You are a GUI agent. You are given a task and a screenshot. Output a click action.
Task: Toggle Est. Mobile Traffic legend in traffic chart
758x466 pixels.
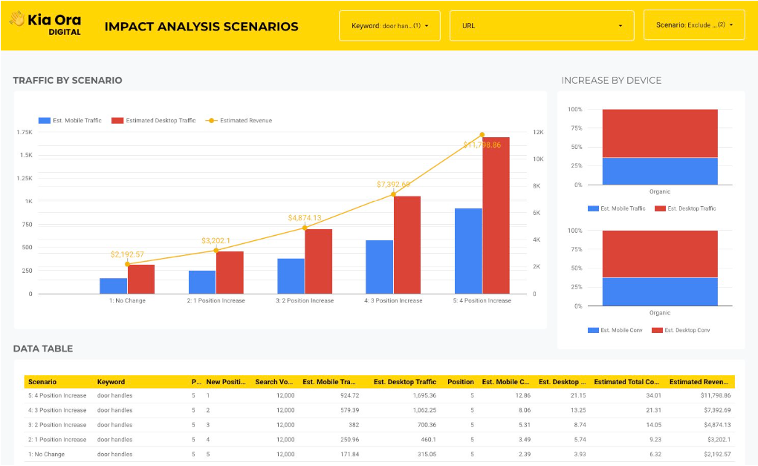coord(70,120)
